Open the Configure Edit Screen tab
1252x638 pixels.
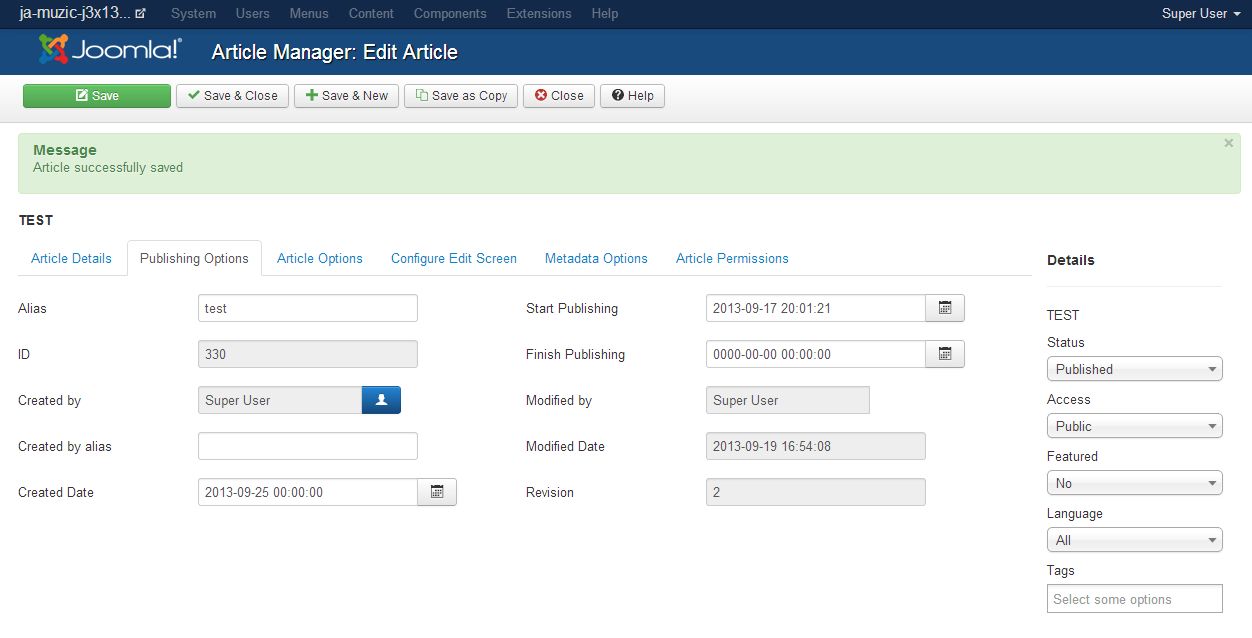454,258
